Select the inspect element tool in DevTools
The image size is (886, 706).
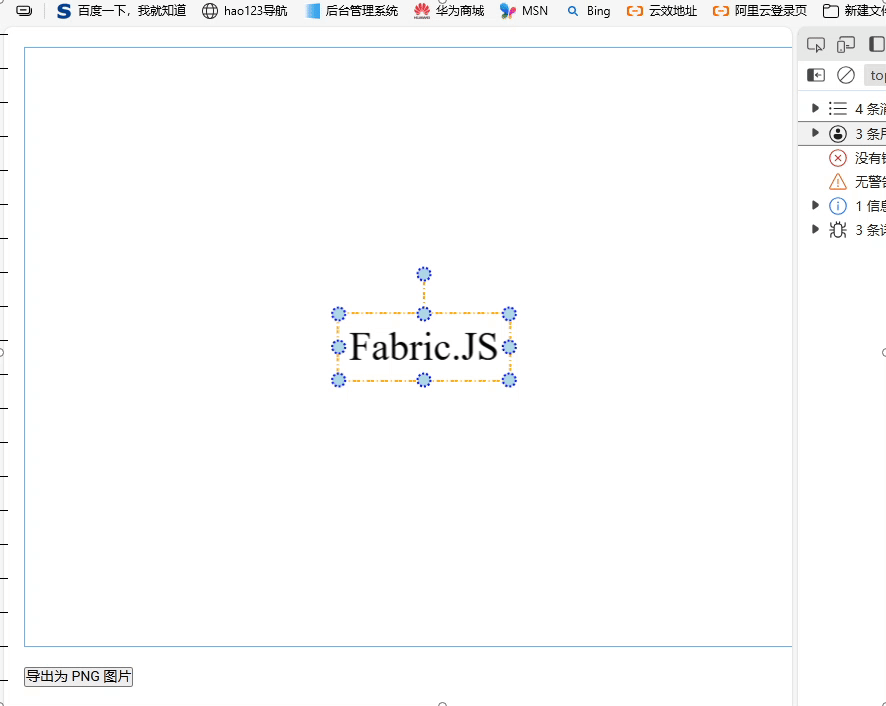coord(816,44)
